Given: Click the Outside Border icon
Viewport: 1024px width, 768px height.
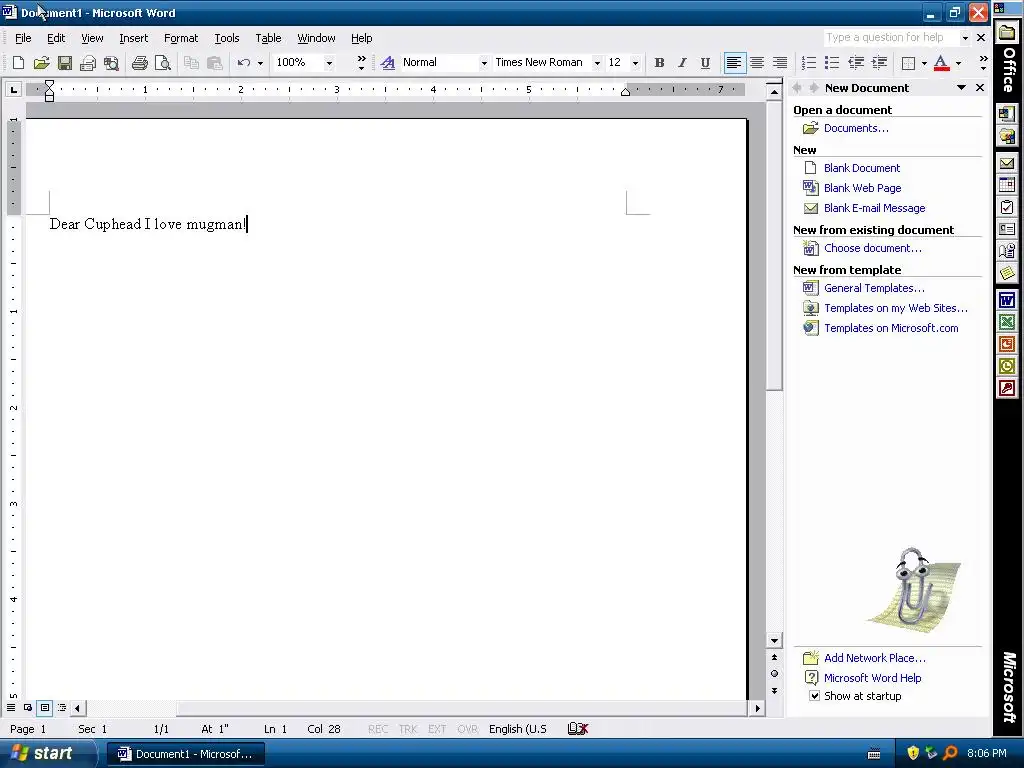Looking at the screenshot, I should (x=908, y=63).
